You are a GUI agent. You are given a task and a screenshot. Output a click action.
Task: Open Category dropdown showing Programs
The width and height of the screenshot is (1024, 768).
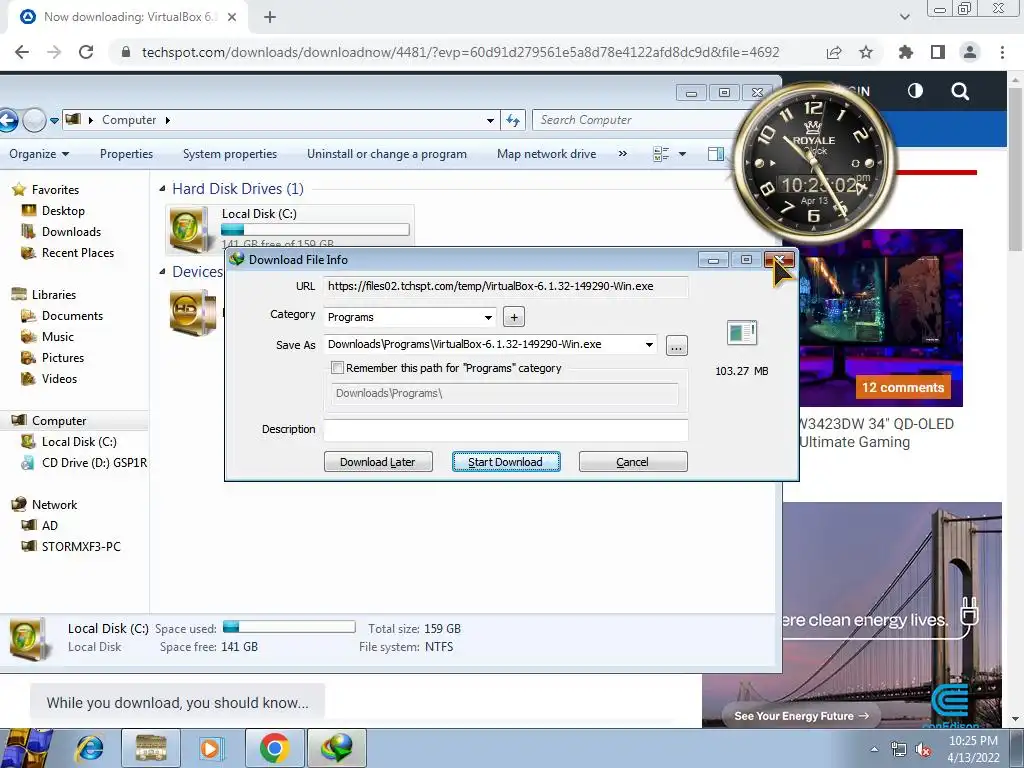pos(410,317)
